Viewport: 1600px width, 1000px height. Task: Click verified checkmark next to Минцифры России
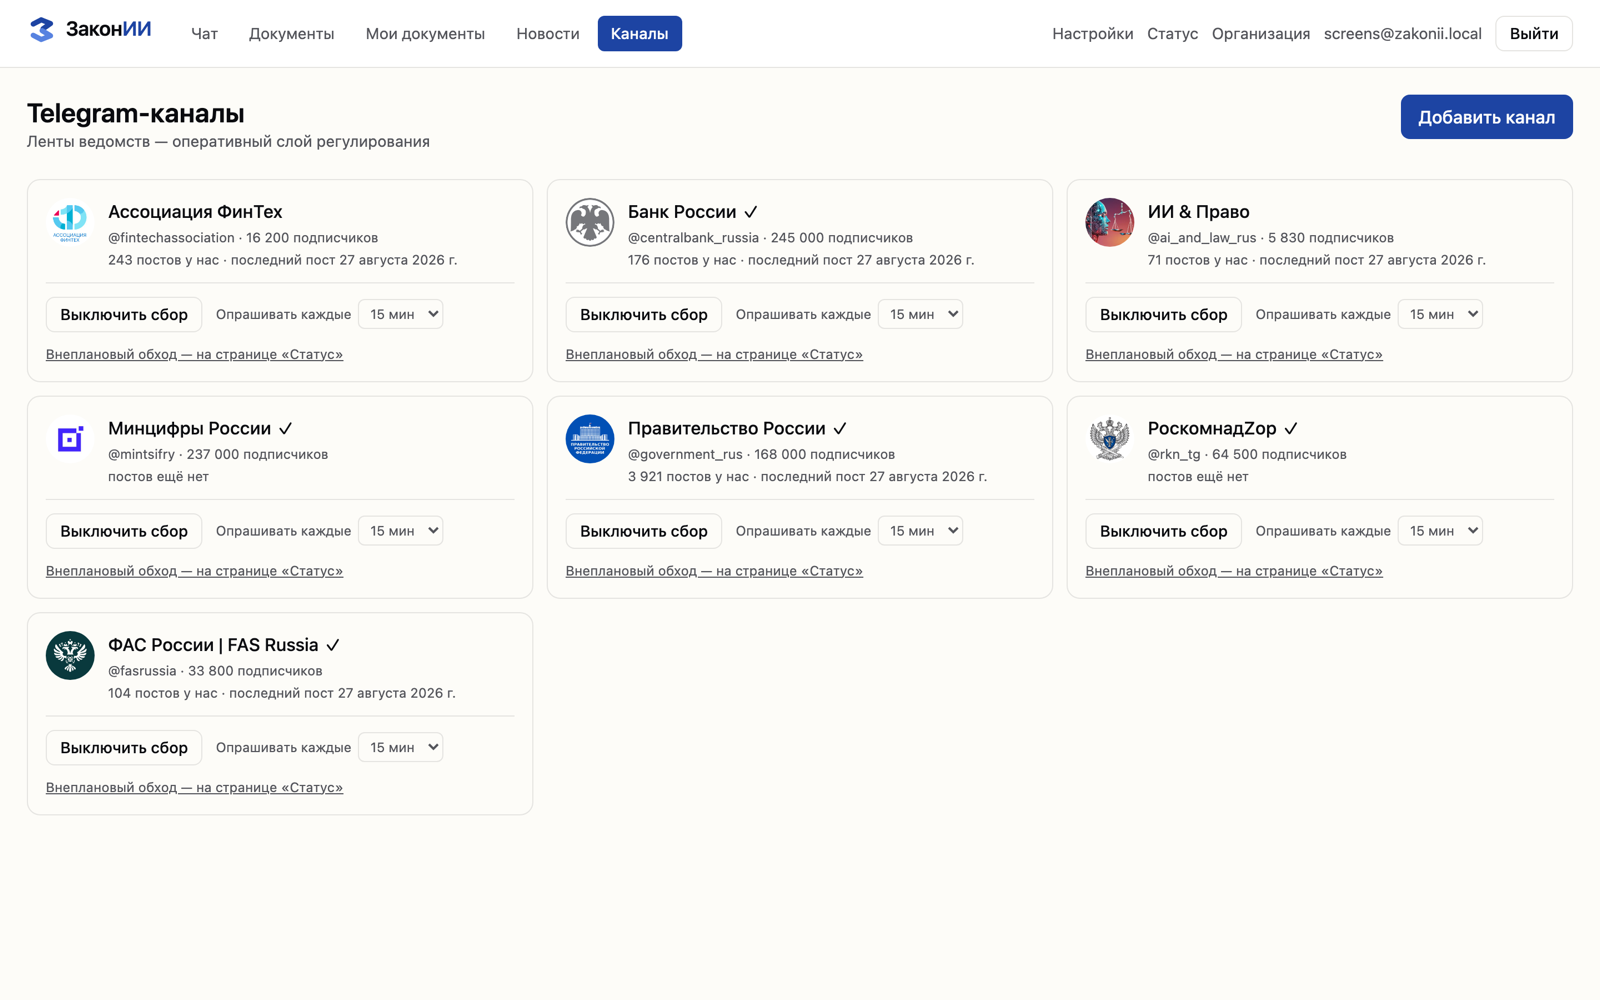click(x=286, y=429)
